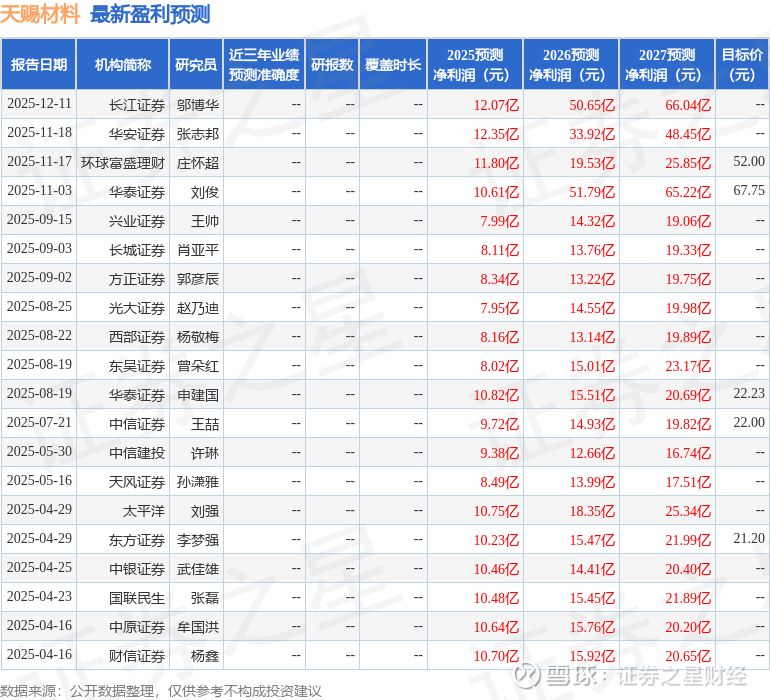Click analyst name 庄怀超
Image resolution: width=770 pixels, height=700 pixels.
[x=197, y=163]
